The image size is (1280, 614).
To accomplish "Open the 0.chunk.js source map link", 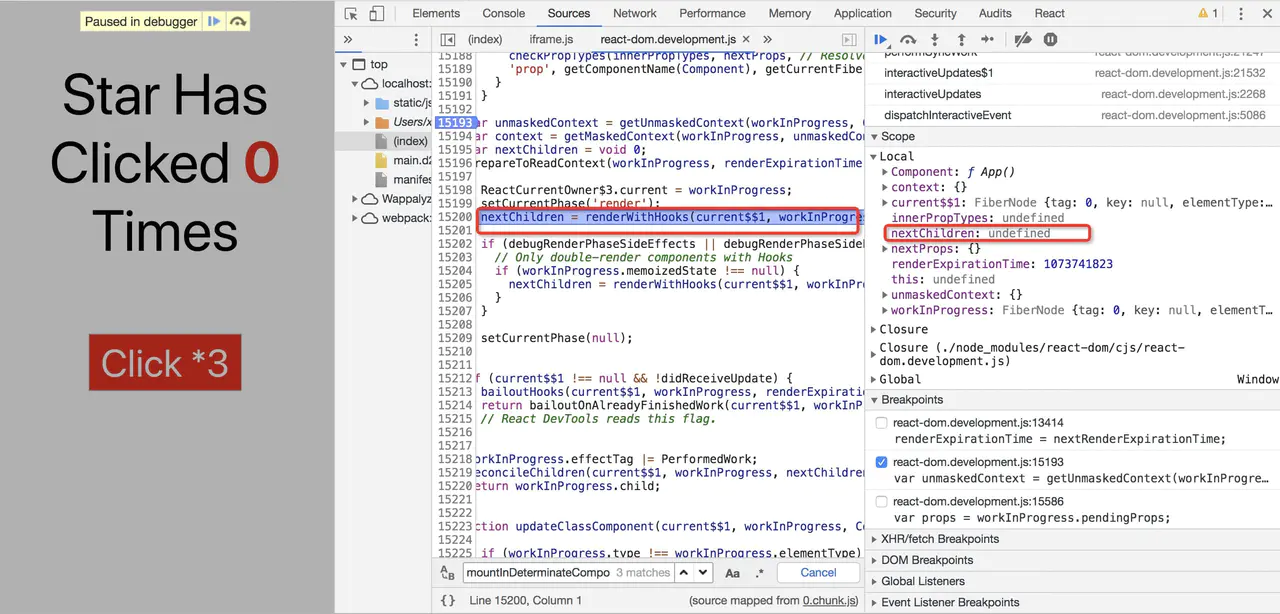I will click(x=830, y=601).
